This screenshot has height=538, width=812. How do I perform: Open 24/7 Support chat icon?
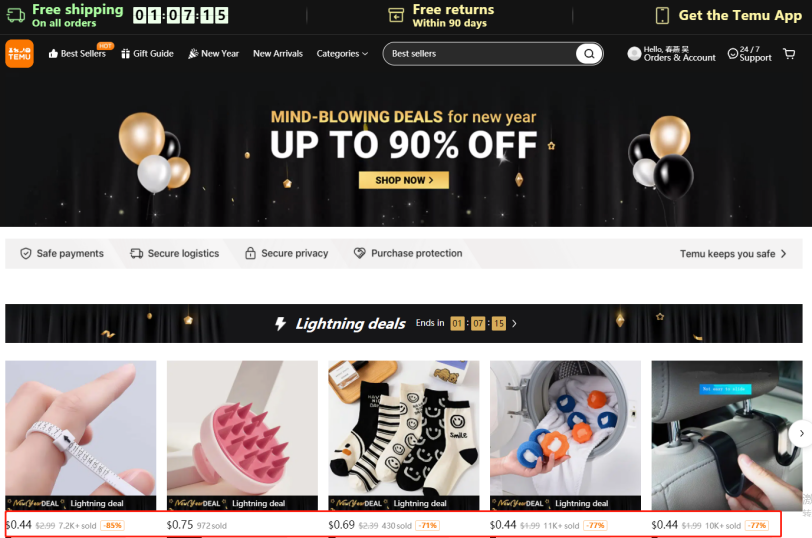pos(732,53)
